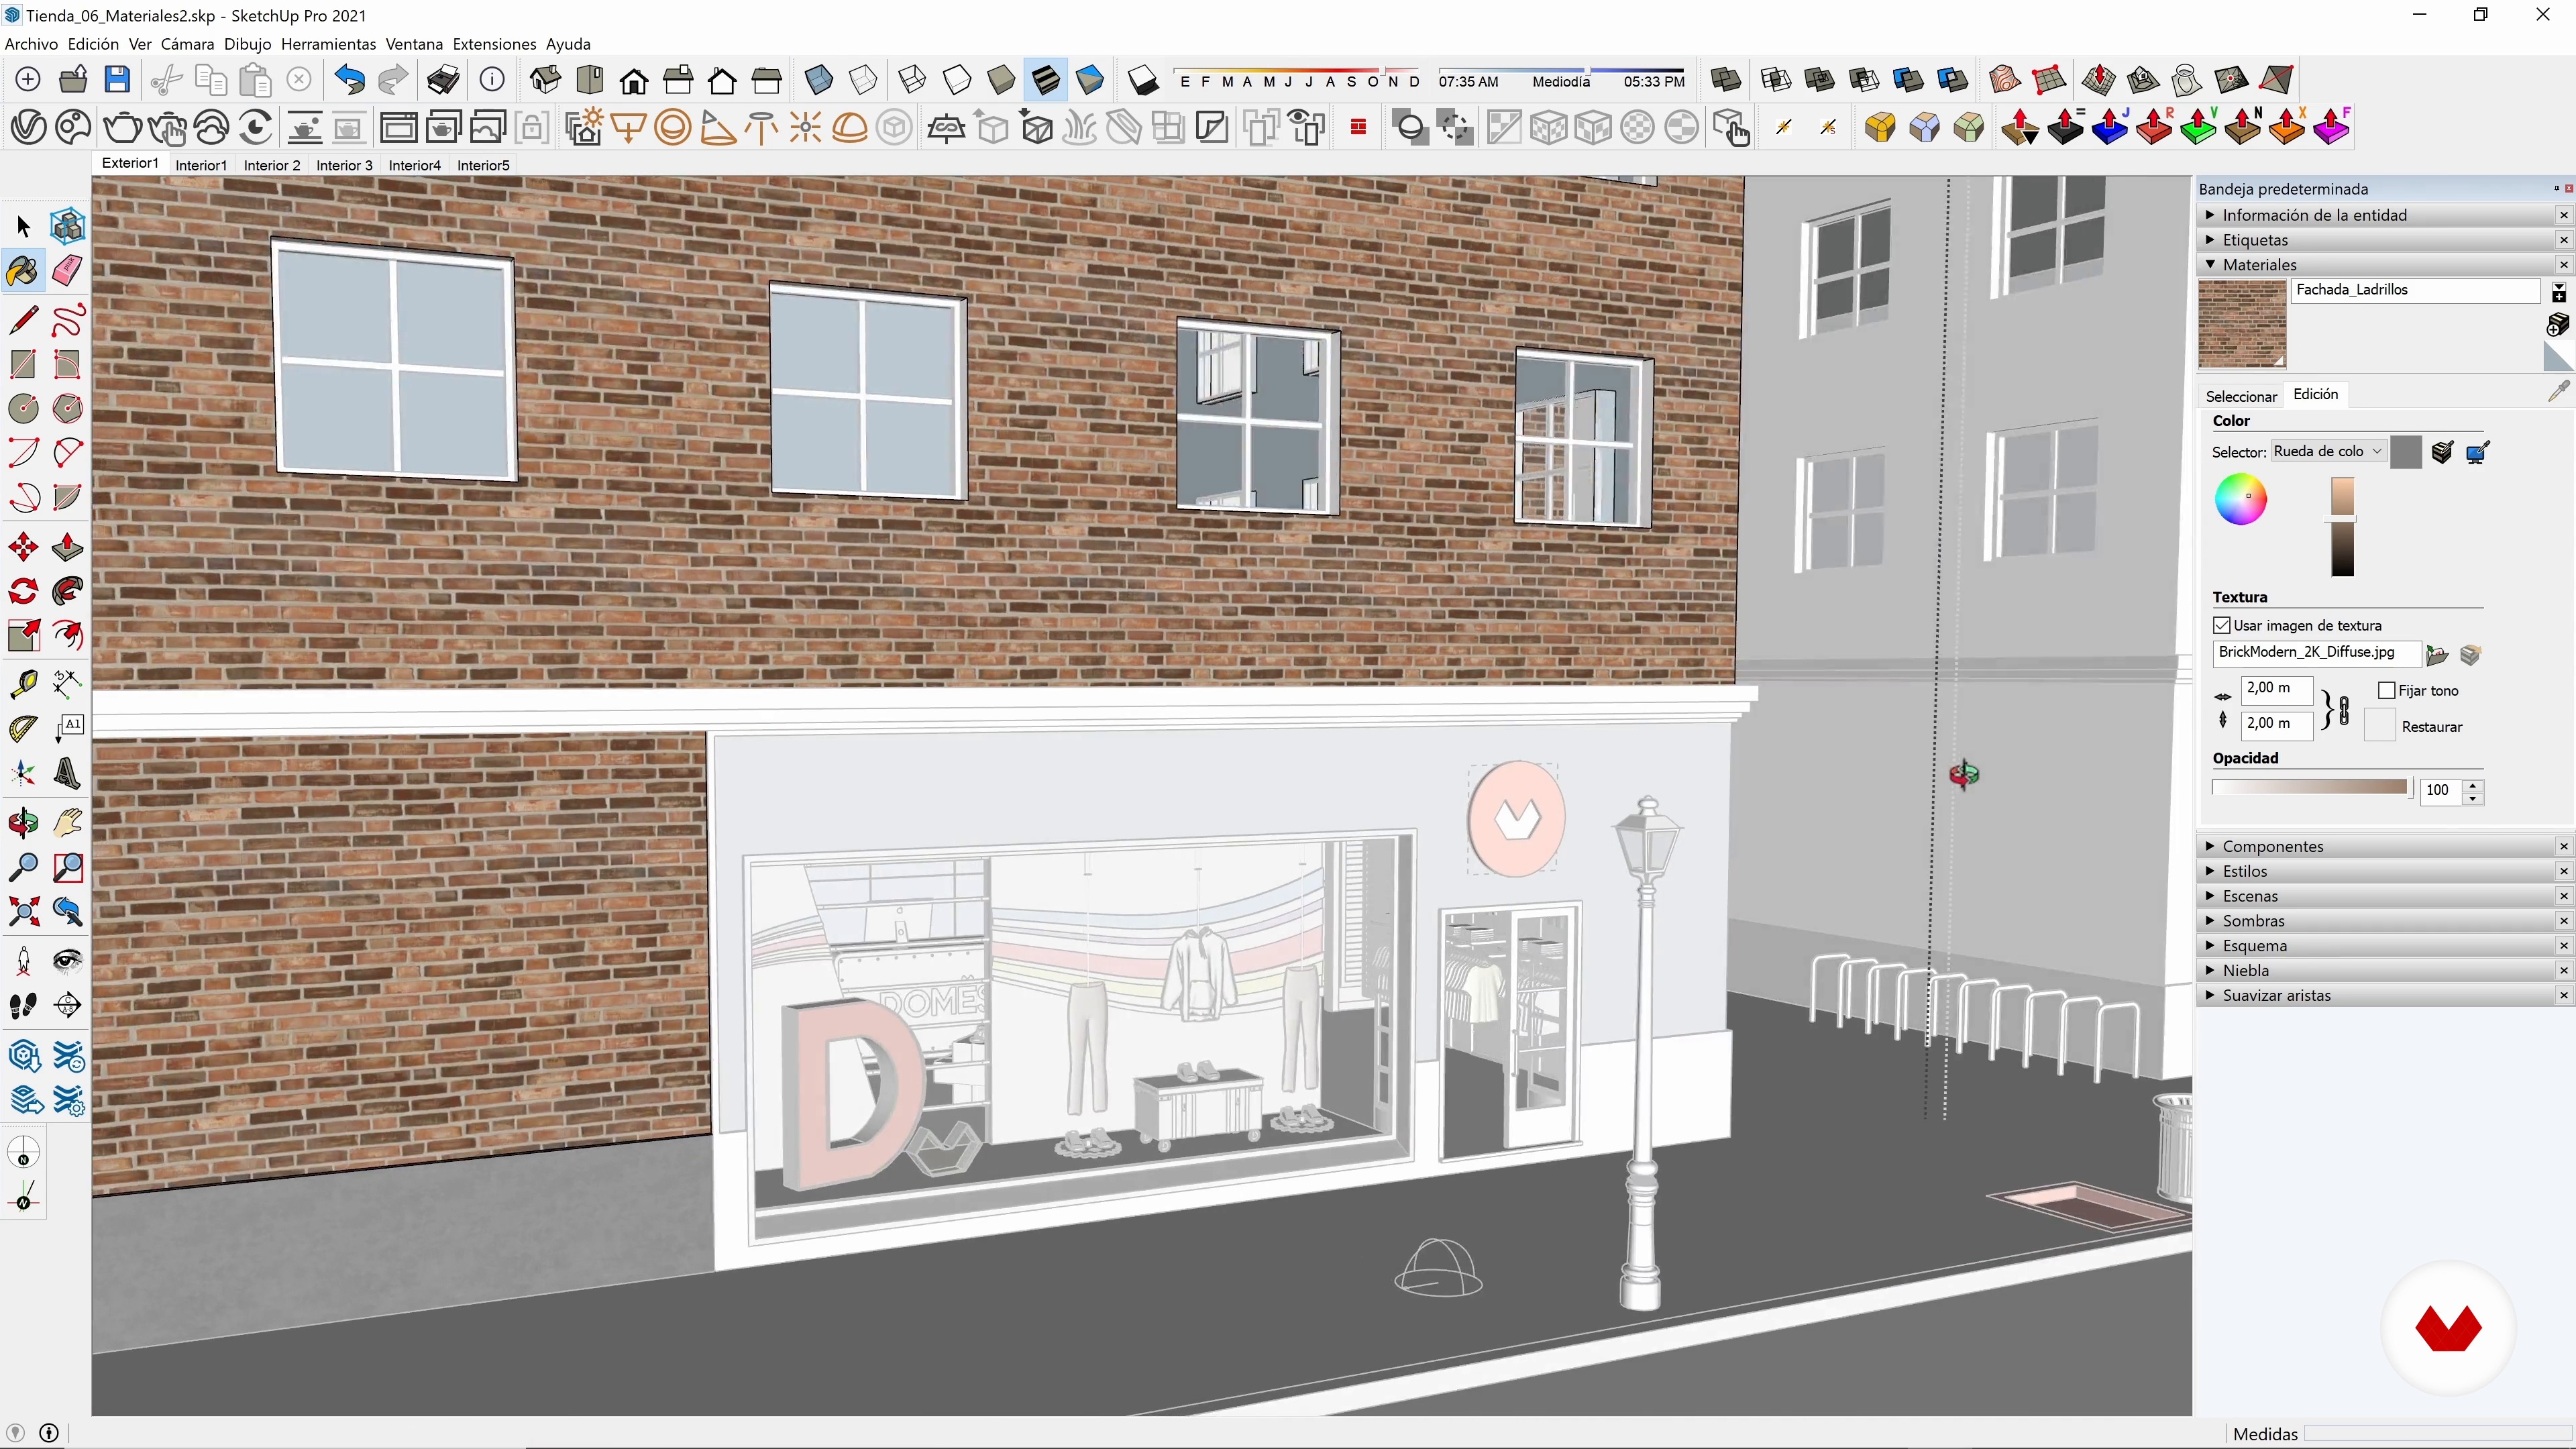
Task: Select the Walk footprints tool
Action: click(23, 1005)
